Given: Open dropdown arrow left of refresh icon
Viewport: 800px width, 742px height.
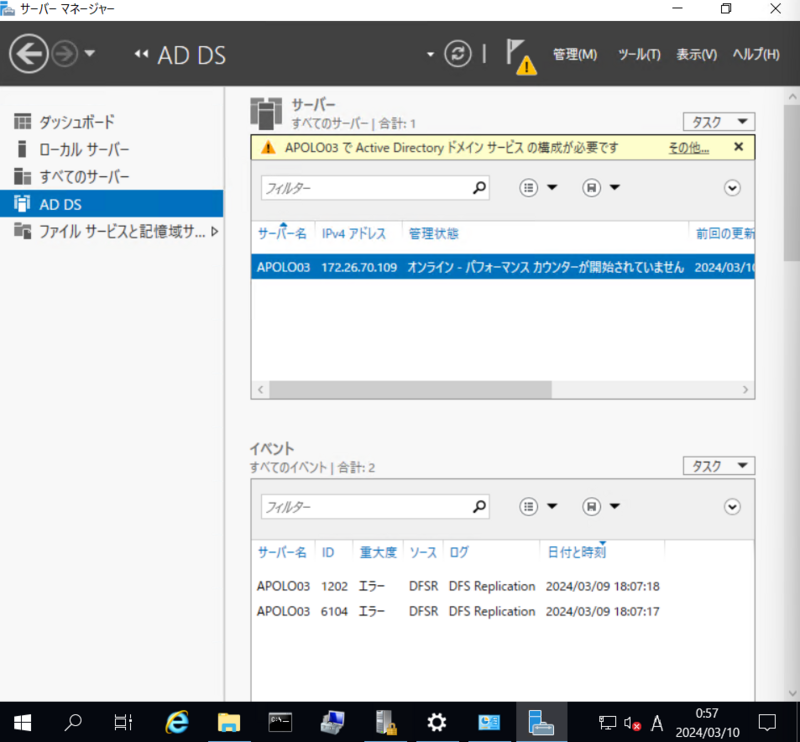Looking at the screenshot, I should pos(430,54).
